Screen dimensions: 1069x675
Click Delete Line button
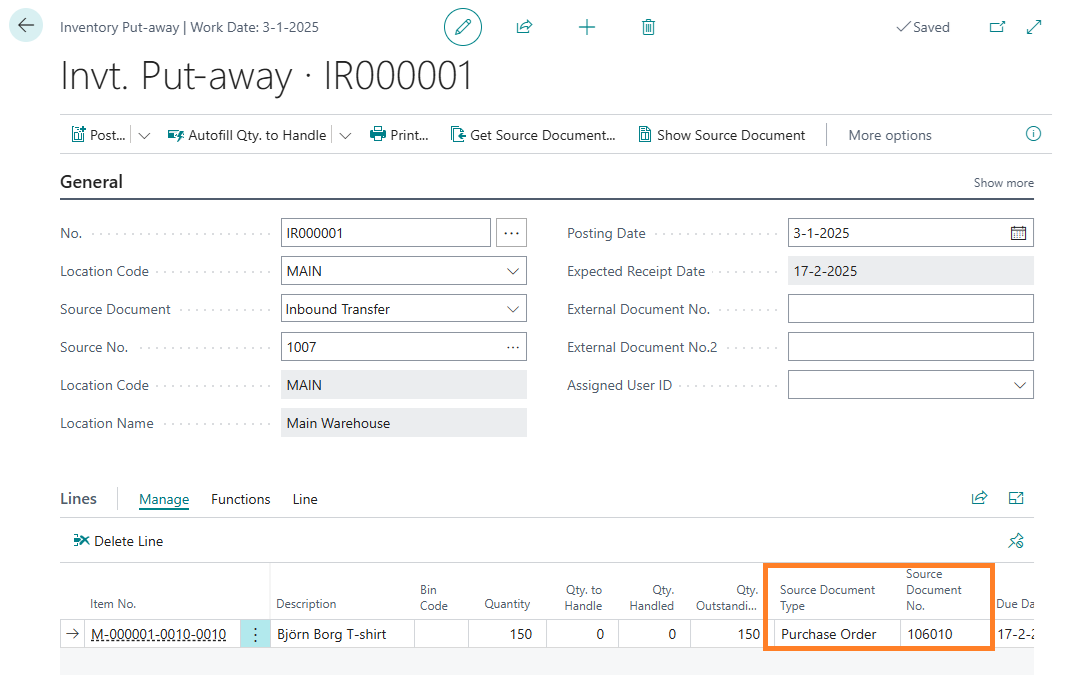(118, 541)
